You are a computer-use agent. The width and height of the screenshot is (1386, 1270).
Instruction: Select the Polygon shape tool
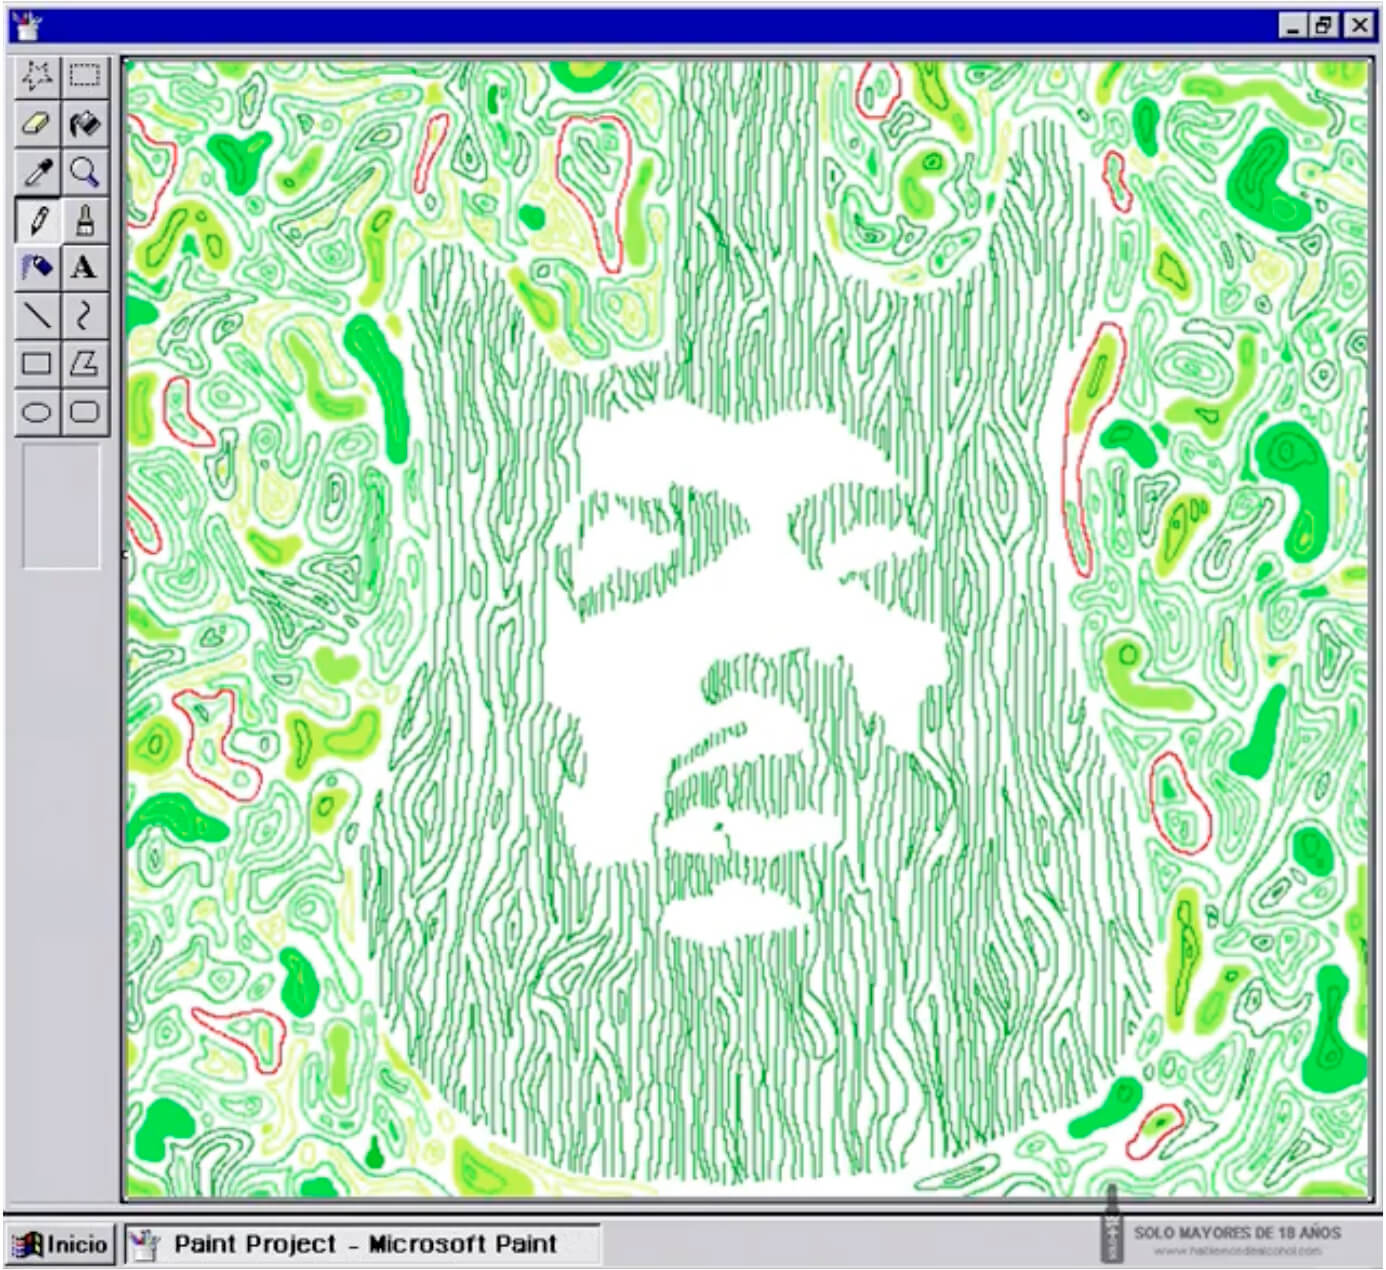tap(85, 363)
